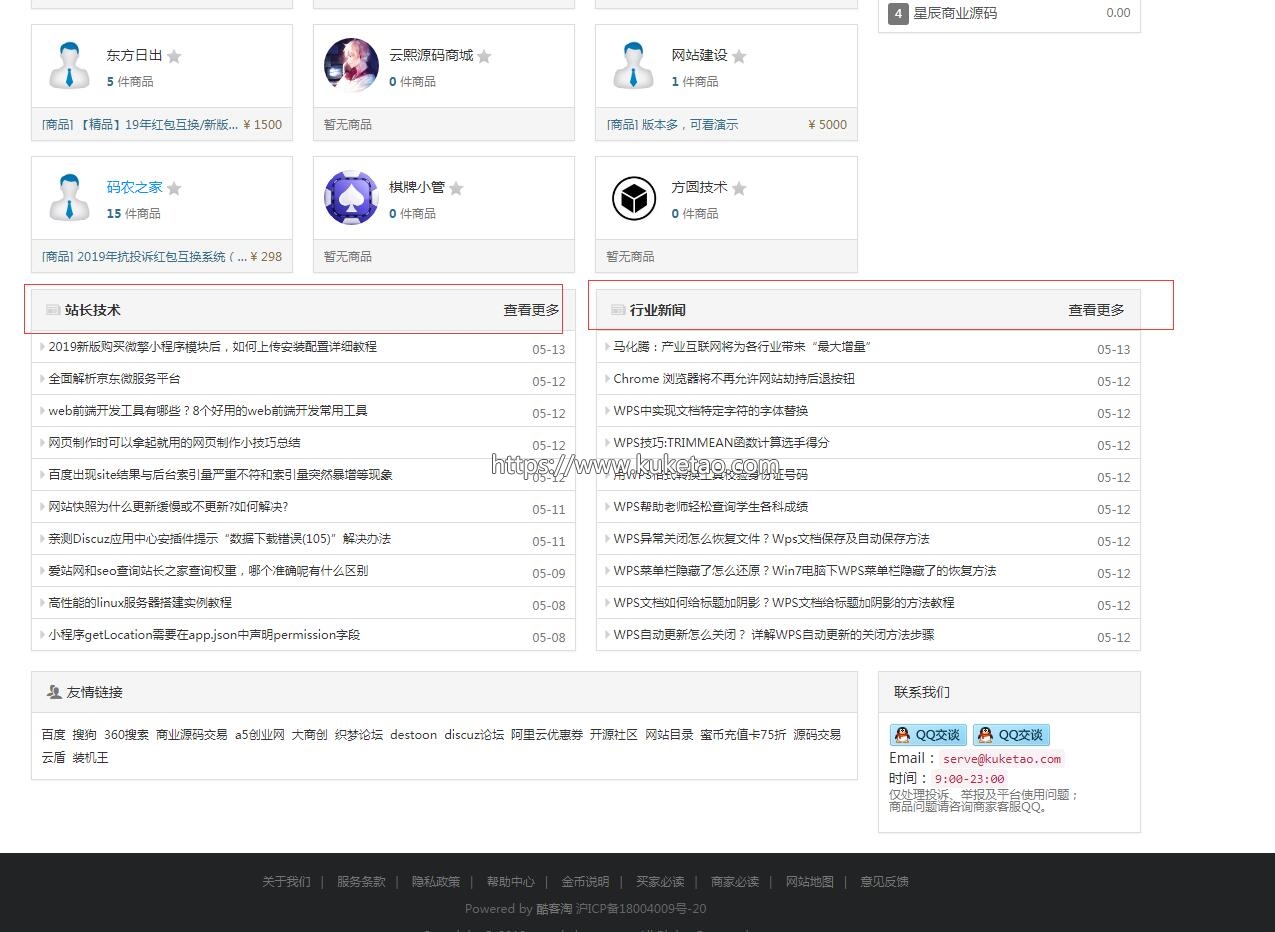The height and width of the screenshot is (932, 1275).
Task: Click the first QQ交谈 chat button
Action: (928, 735)
